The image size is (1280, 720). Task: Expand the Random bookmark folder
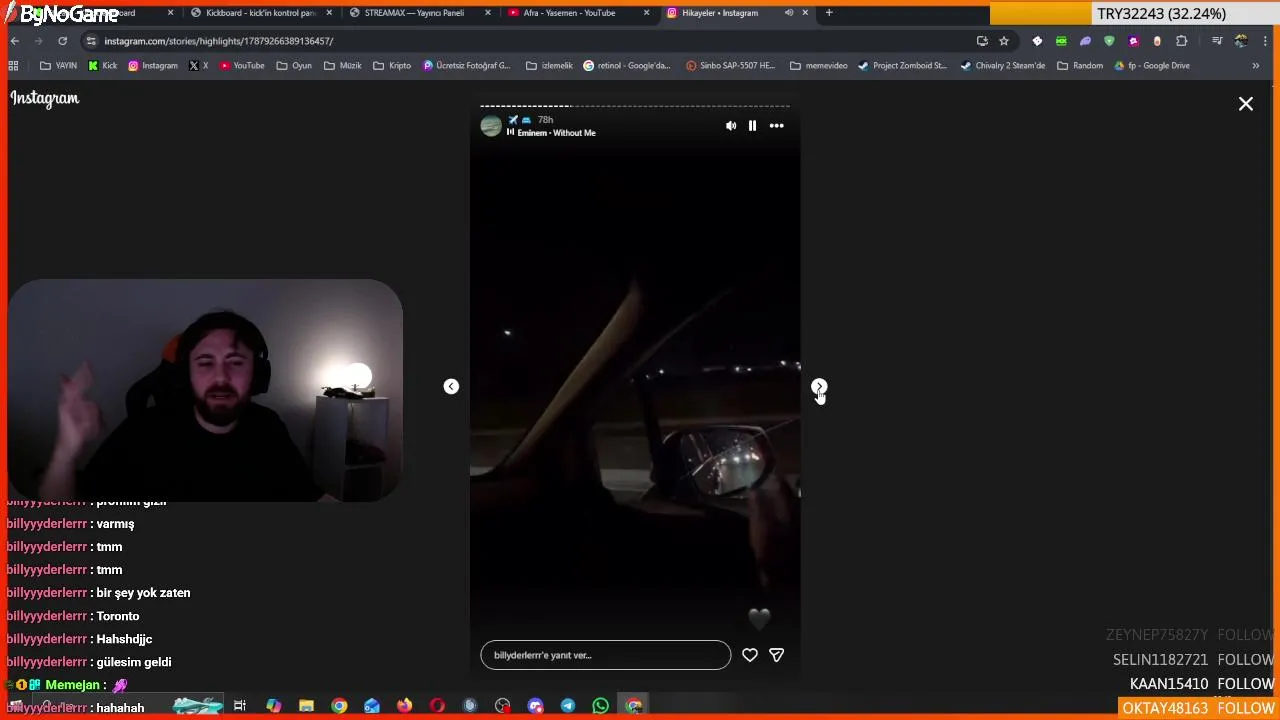tap(1080, 66)
